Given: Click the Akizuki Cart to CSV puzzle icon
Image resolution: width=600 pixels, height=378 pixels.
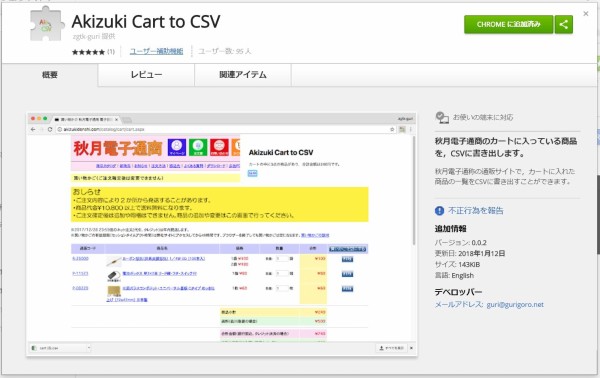Looking at the screenshot, I should point(47,24).
